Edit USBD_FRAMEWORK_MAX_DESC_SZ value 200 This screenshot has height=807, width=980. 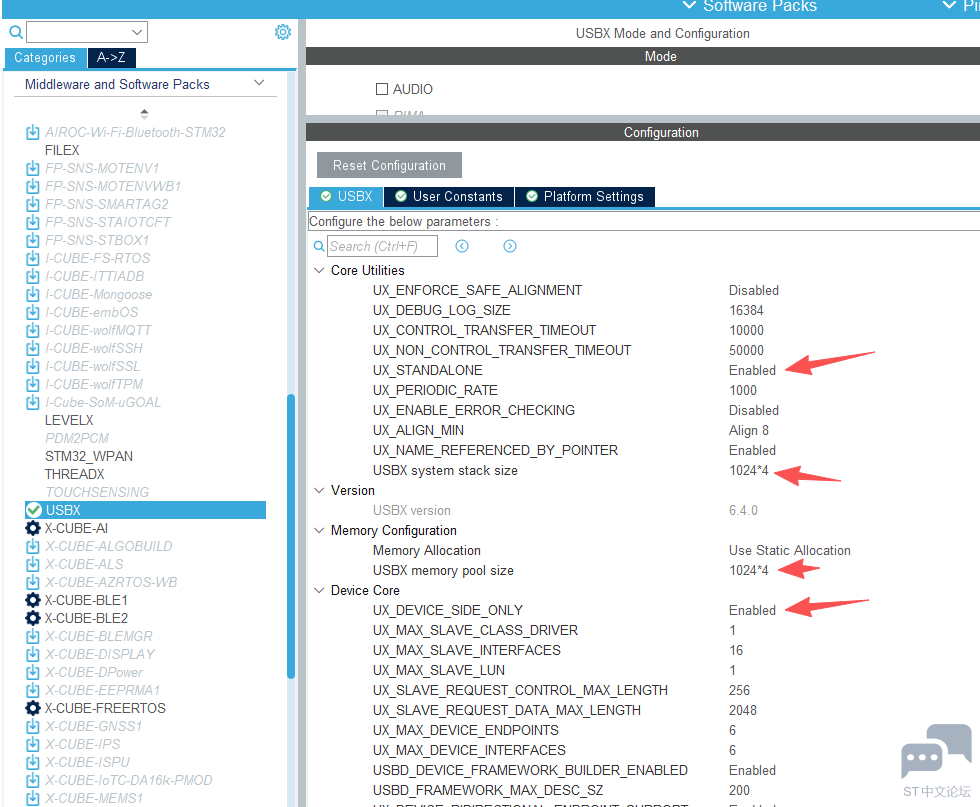[739, 790]
